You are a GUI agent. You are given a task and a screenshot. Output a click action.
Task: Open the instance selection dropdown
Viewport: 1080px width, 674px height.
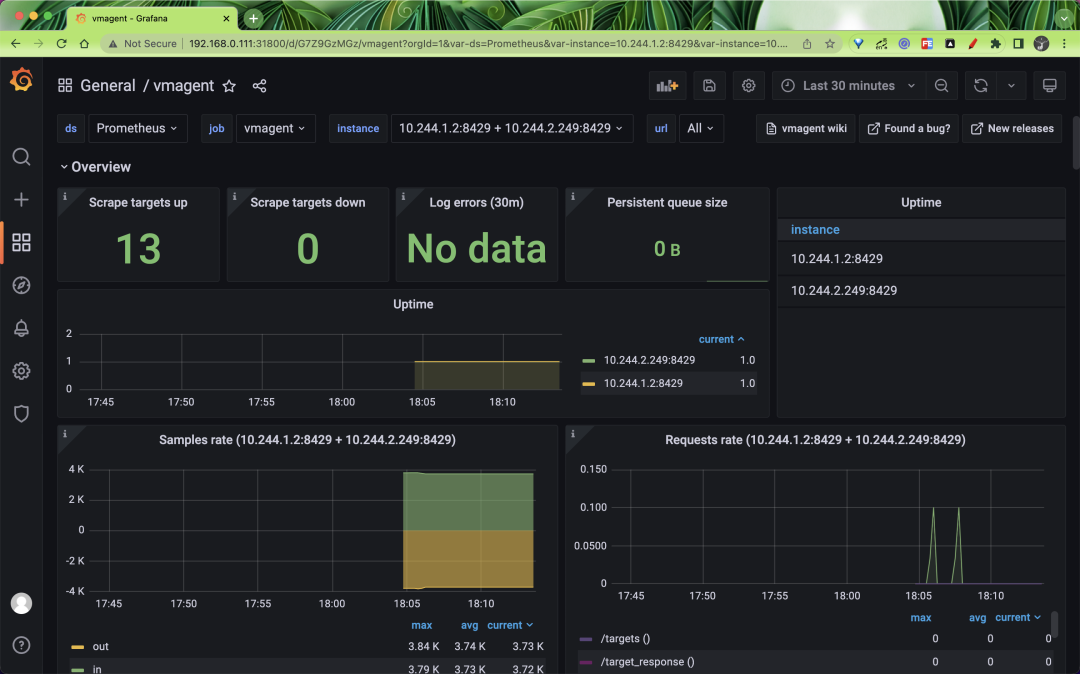(513, 128)
